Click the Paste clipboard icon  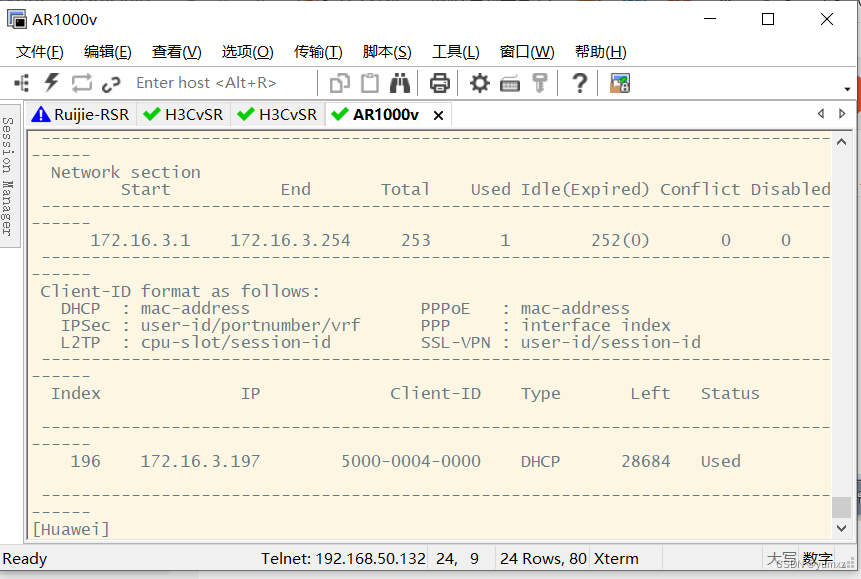click(369, 82)
